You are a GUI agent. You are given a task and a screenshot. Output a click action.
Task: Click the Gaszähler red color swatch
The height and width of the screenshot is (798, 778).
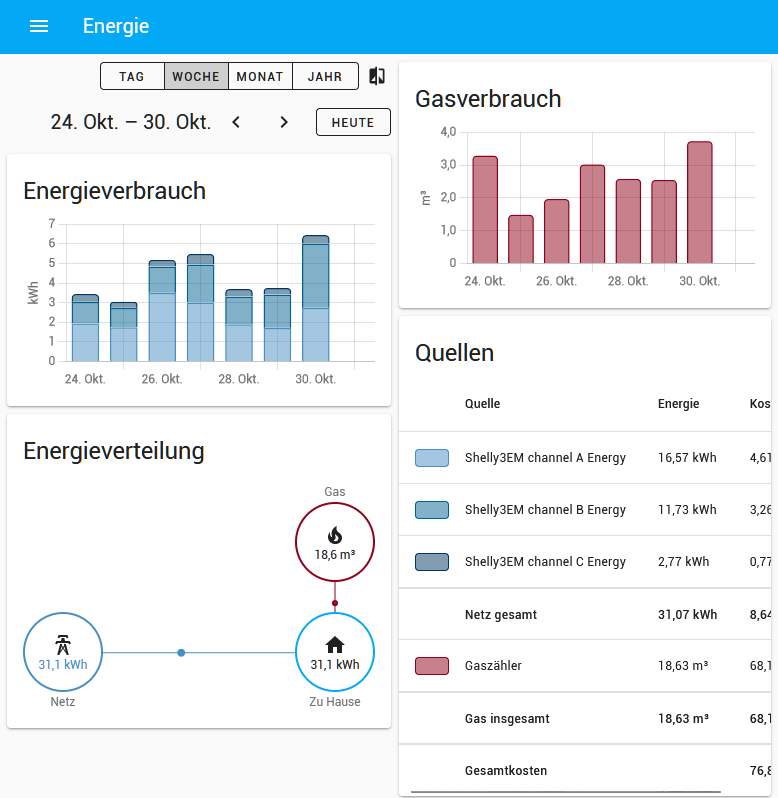pos(432,666)
